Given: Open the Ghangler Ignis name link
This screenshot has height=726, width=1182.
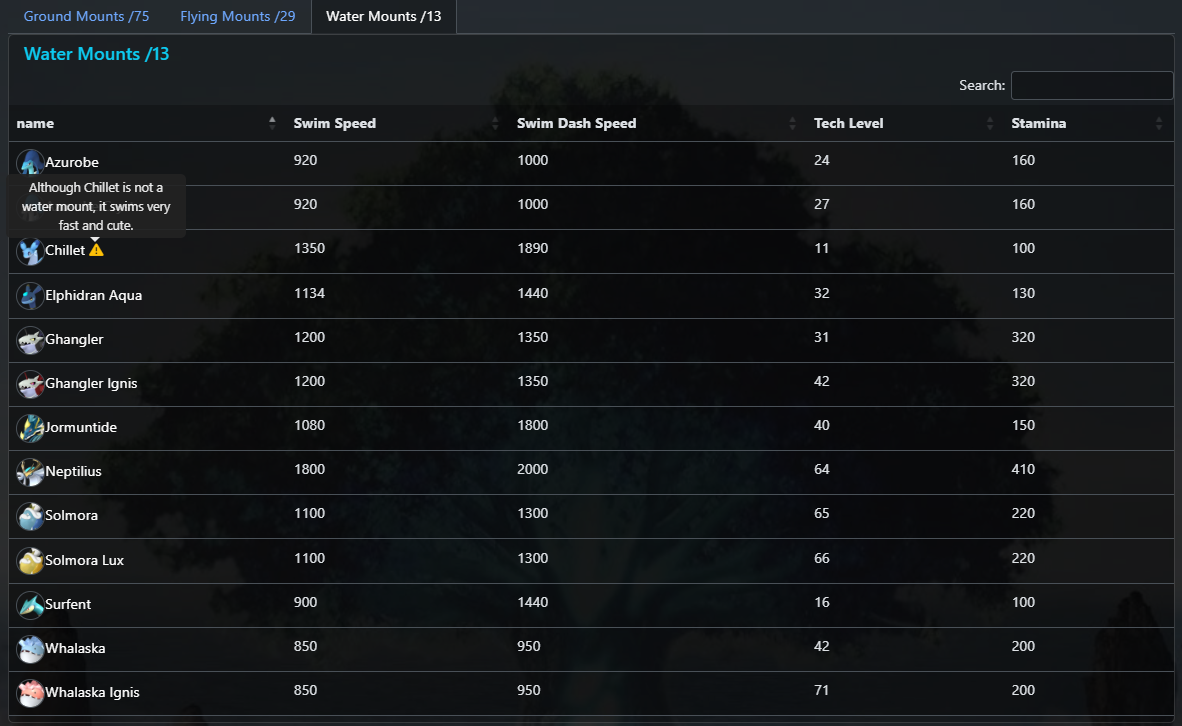Looking at the screenshot, I should pyautogui.click(x=91, y=384).
